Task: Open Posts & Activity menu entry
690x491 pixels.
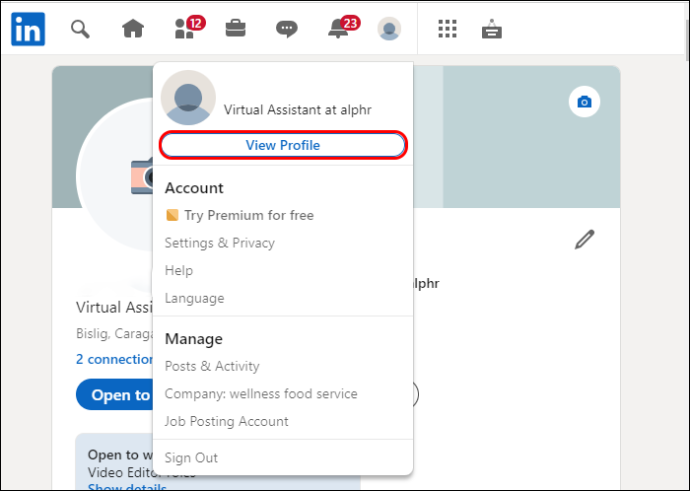Action: coord(212,366)
